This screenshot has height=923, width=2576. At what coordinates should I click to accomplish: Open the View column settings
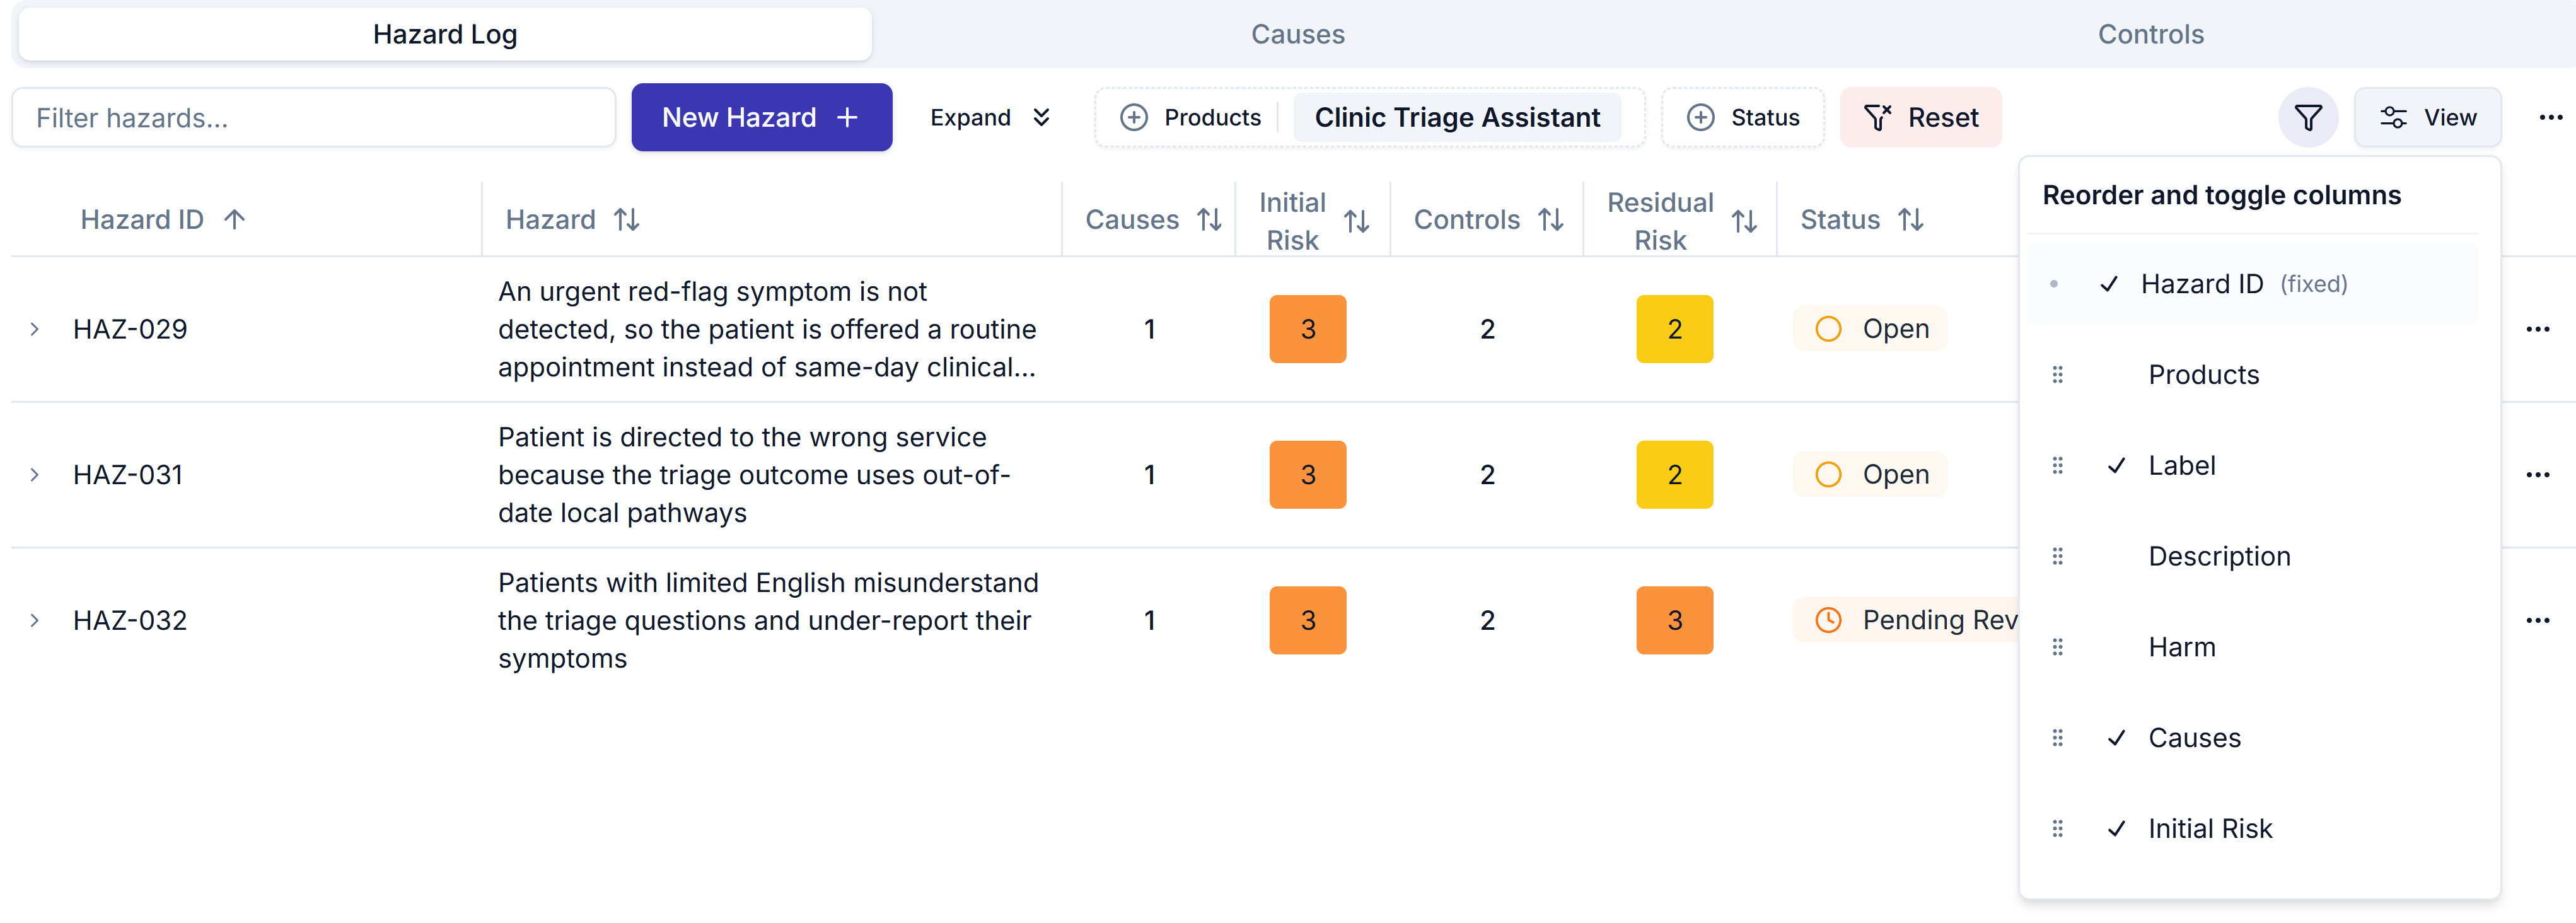(2428, 118)
